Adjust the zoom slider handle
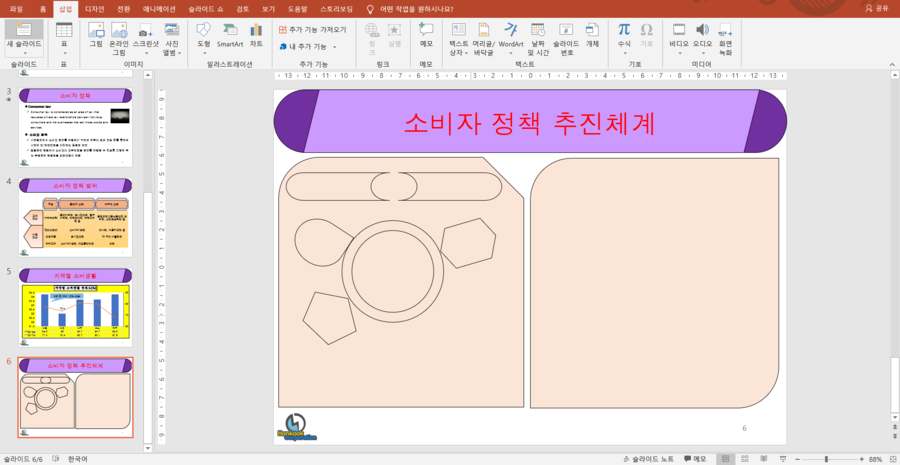This screenshot has width=900, height=465. click(x=827, y=459)
